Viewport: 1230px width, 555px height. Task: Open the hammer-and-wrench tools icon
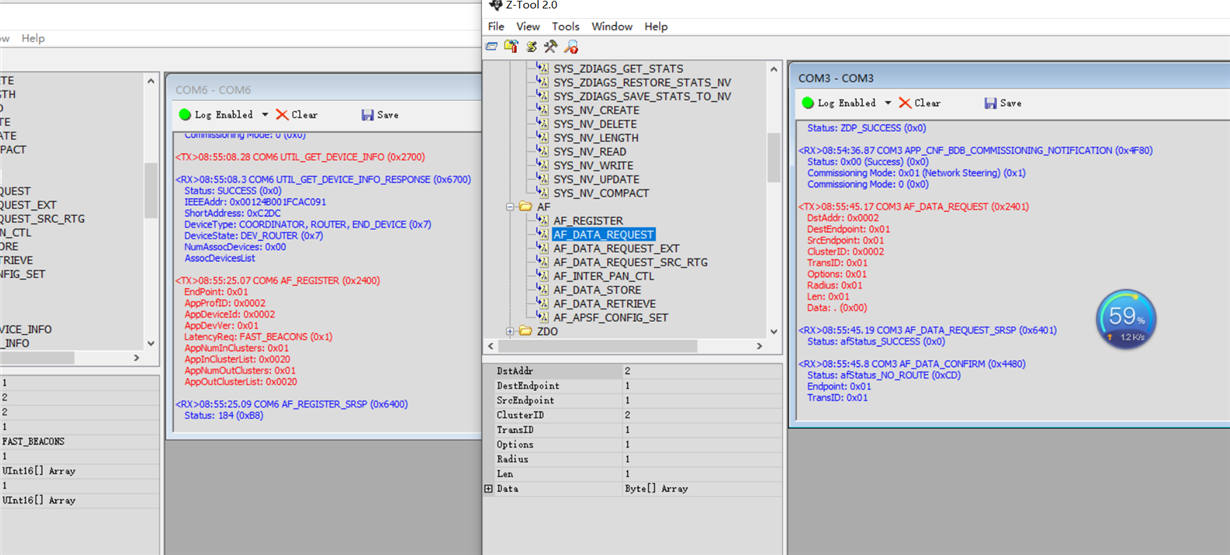551,46
